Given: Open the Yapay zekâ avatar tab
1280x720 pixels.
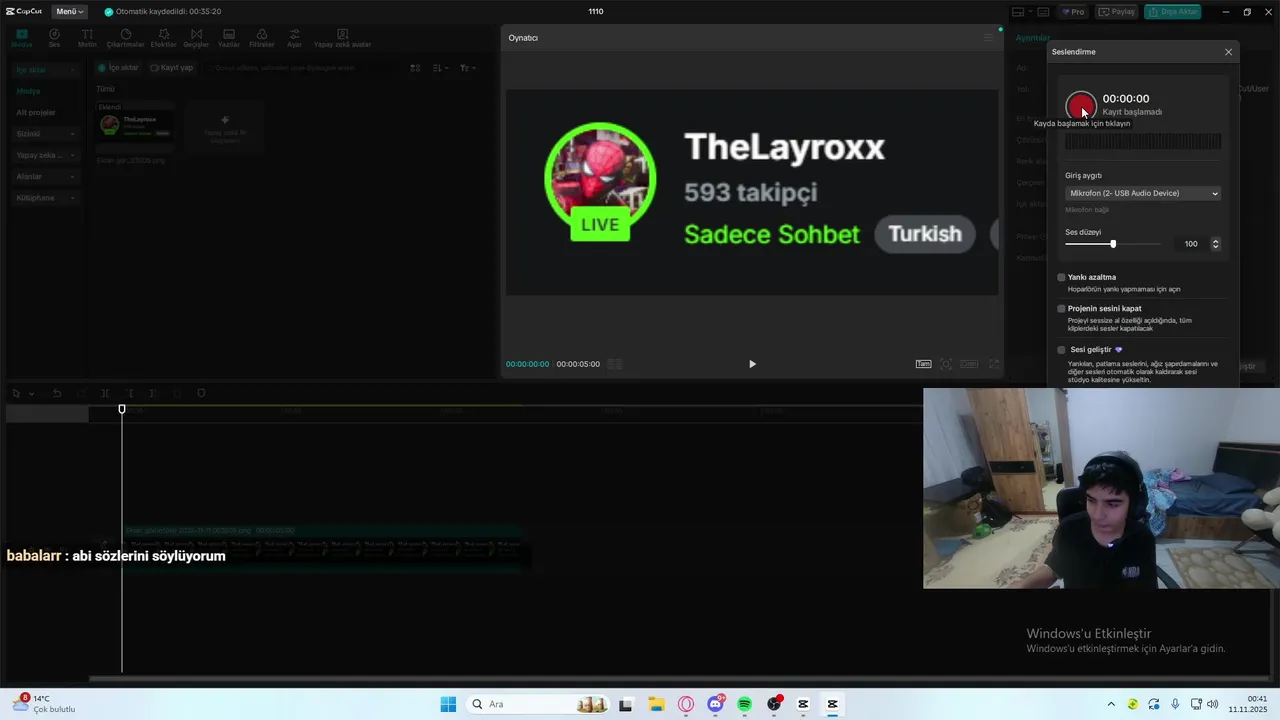Looking at the screenshot, I should [342, 38].
